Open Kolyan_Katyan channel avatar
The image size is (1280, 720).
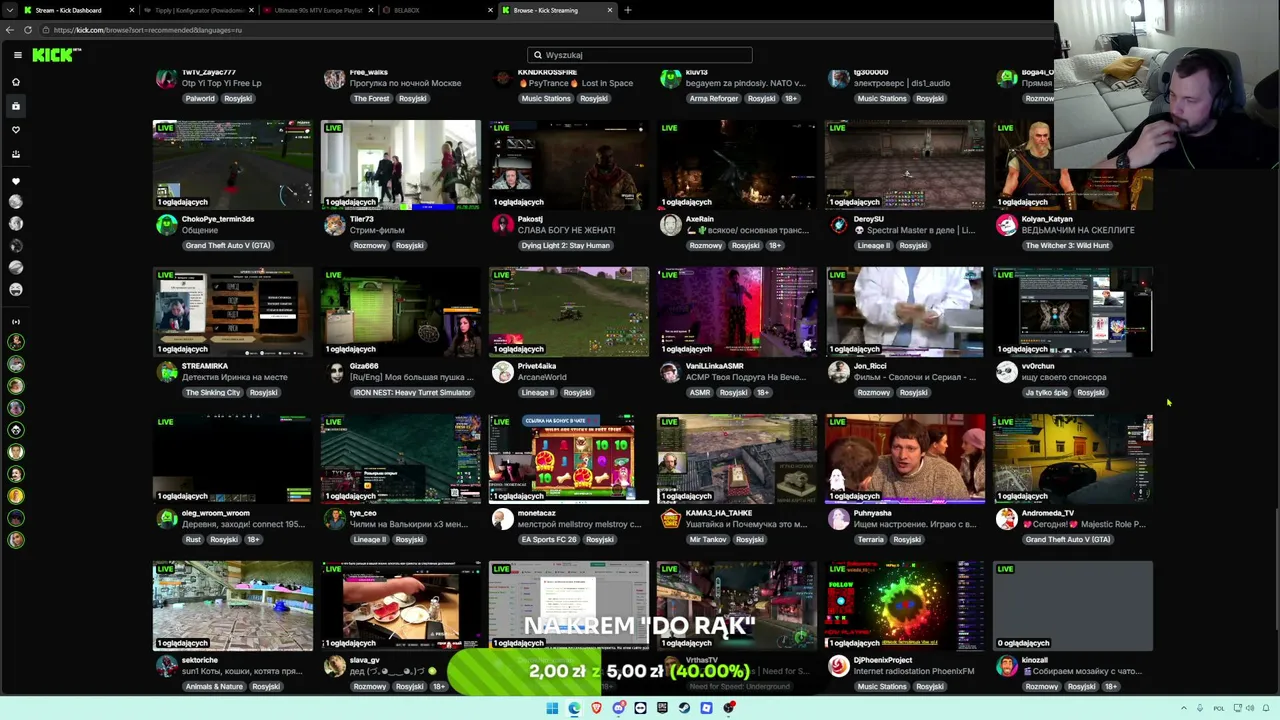[1007, 225]
